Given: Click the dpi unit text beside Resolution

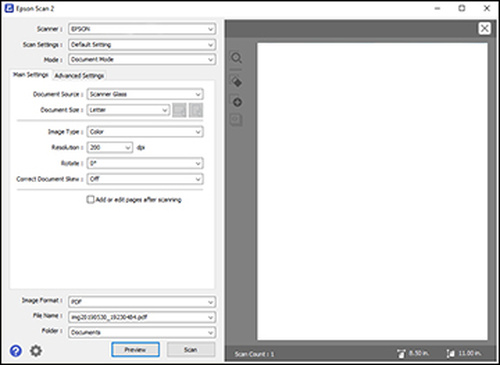Looking at the screenshot, I should pyautogui.click(x=140, y=148).
